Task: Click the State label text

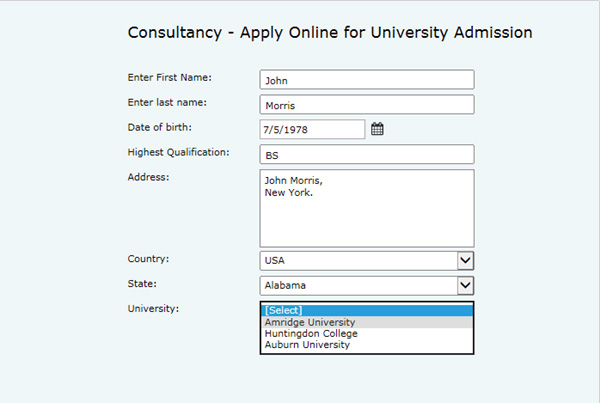Action: point(142,284)
